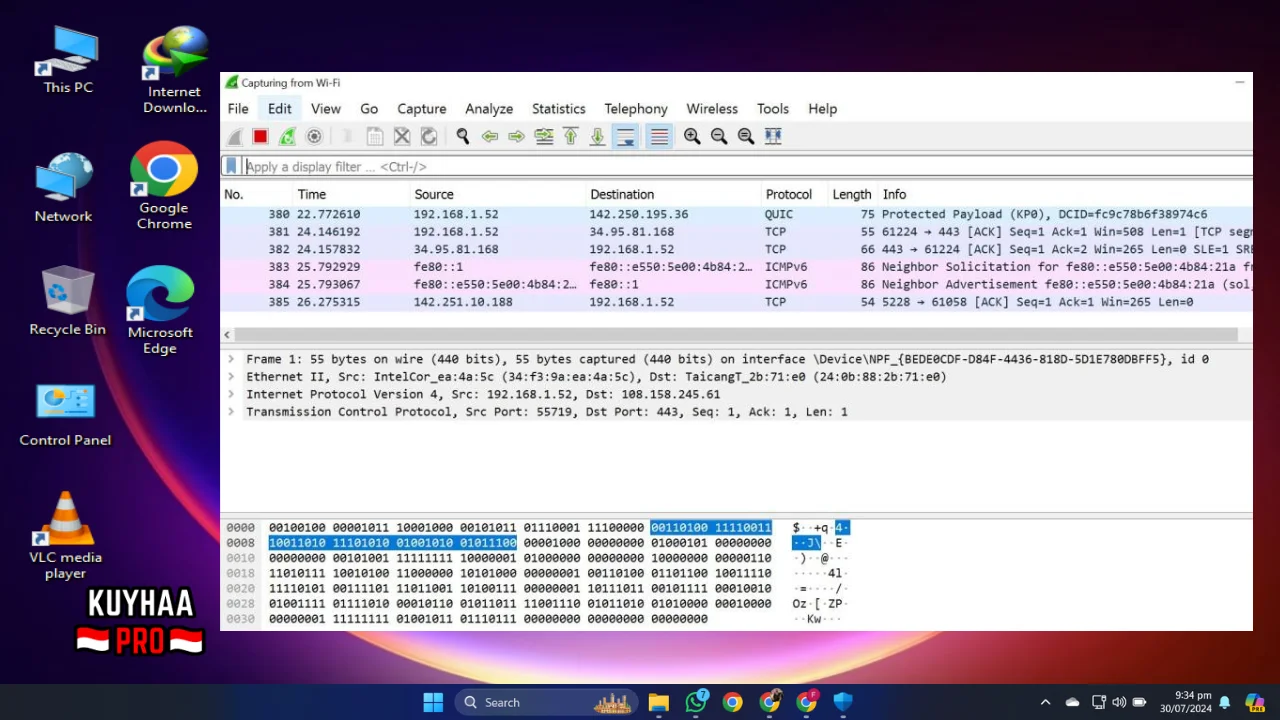The image size is (1280, 720).
Task: Open the Telephony menu
Action: [x=636, y=109]
